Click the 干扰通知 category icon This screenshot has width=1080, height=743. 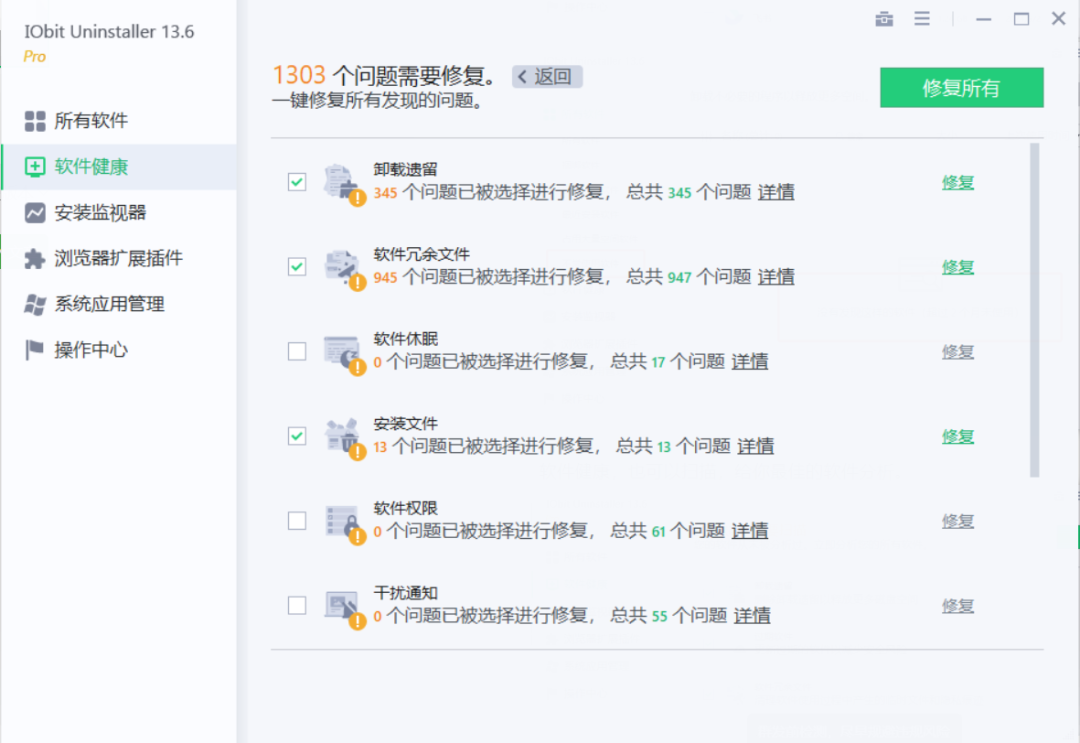[340, 604]
